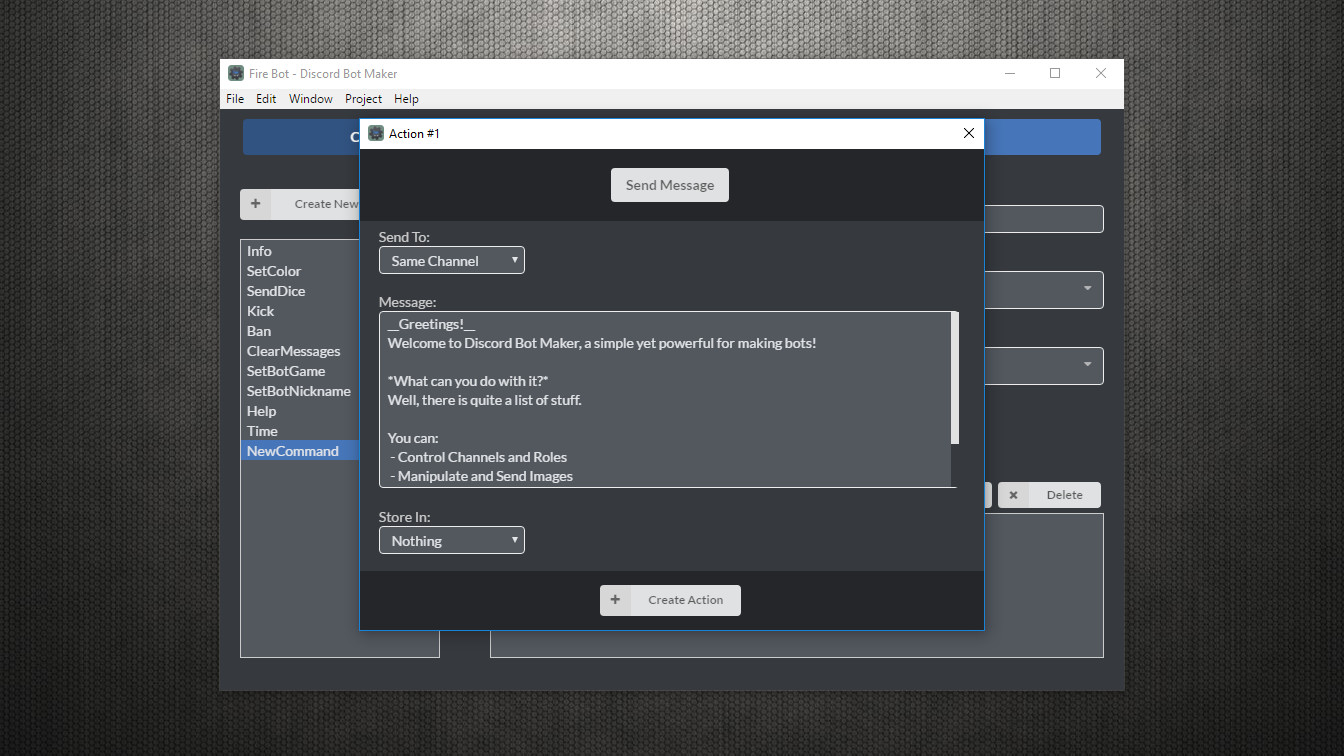Click the plus icon on Create Action button

click(x=615, y=600)
